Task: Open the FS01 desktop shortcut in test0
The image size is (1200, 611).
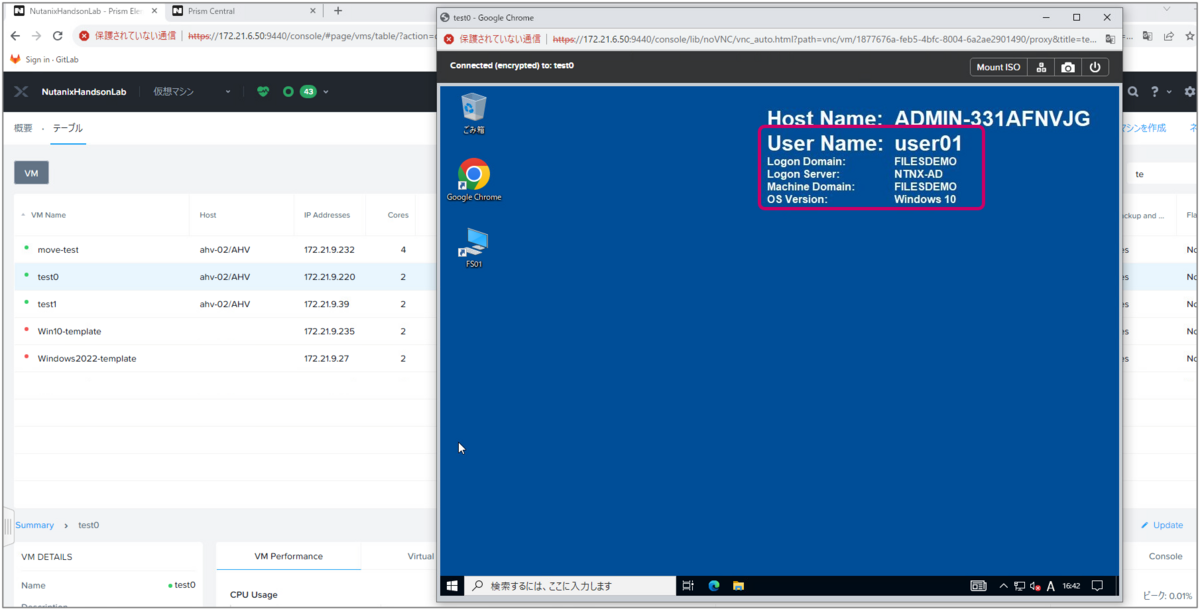Action: (x=474, y=248)
